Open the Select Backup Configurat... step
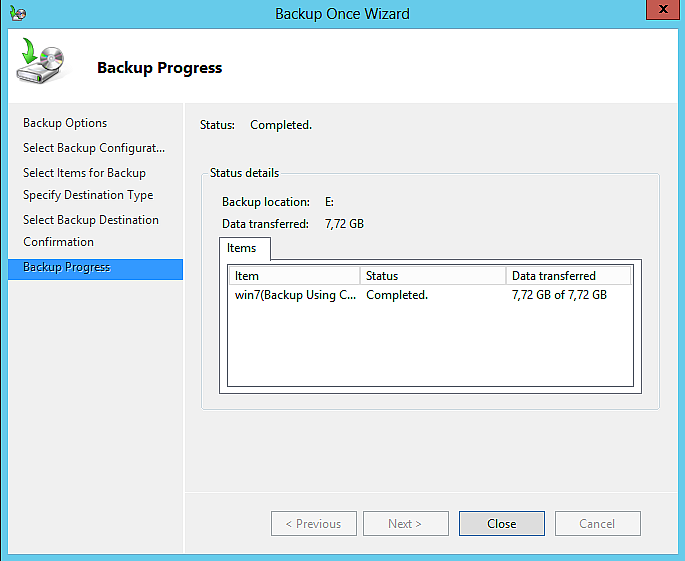Viewport: 685px width, 561px height. pyautogui.click(x=94, y=148)
